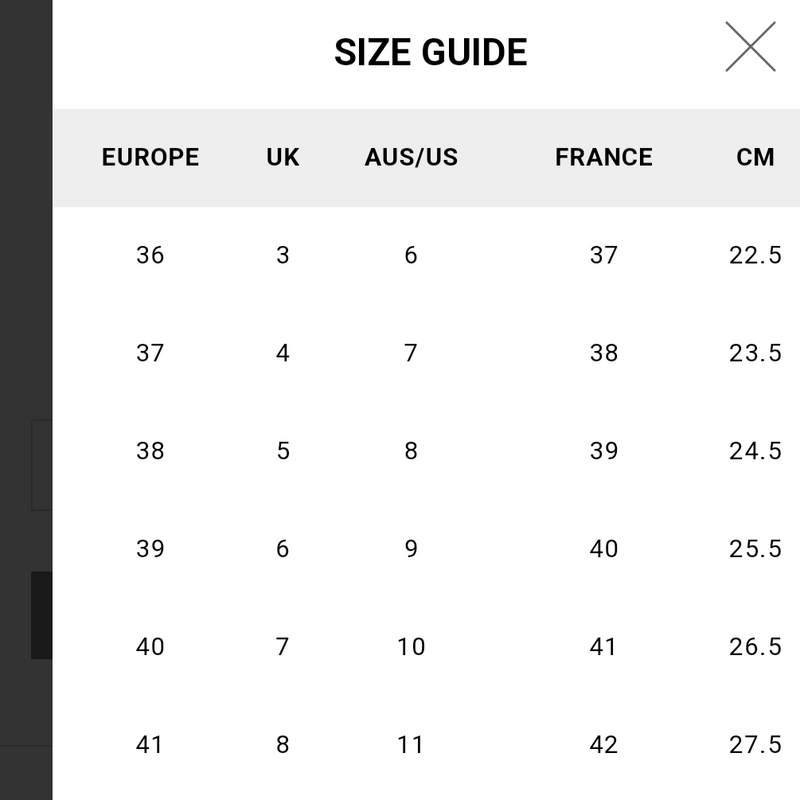
Task: Select Europe size 41 cell
Action: [150, 745]
